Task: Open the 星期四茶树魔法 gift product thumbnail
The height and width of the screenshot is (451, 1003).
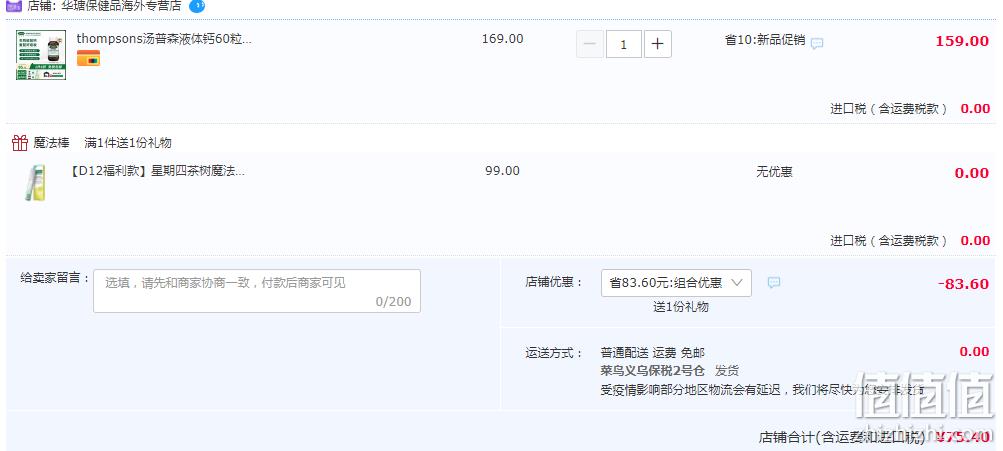Action: click(x=36, y=182)
